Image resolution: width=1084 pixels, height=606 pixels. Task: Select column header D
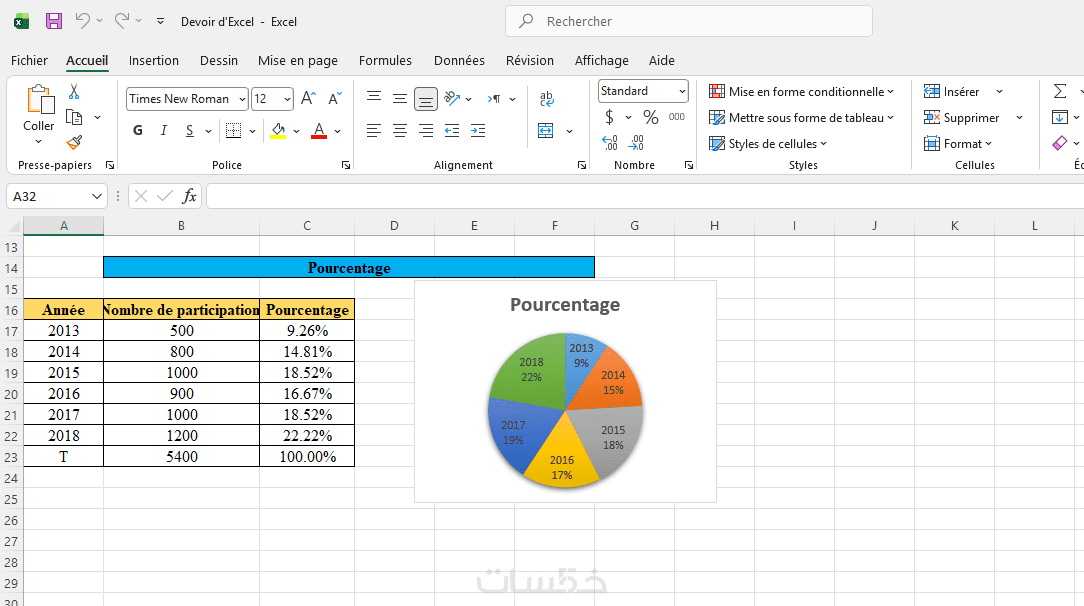pyautogui.click(x=394, y=225)
